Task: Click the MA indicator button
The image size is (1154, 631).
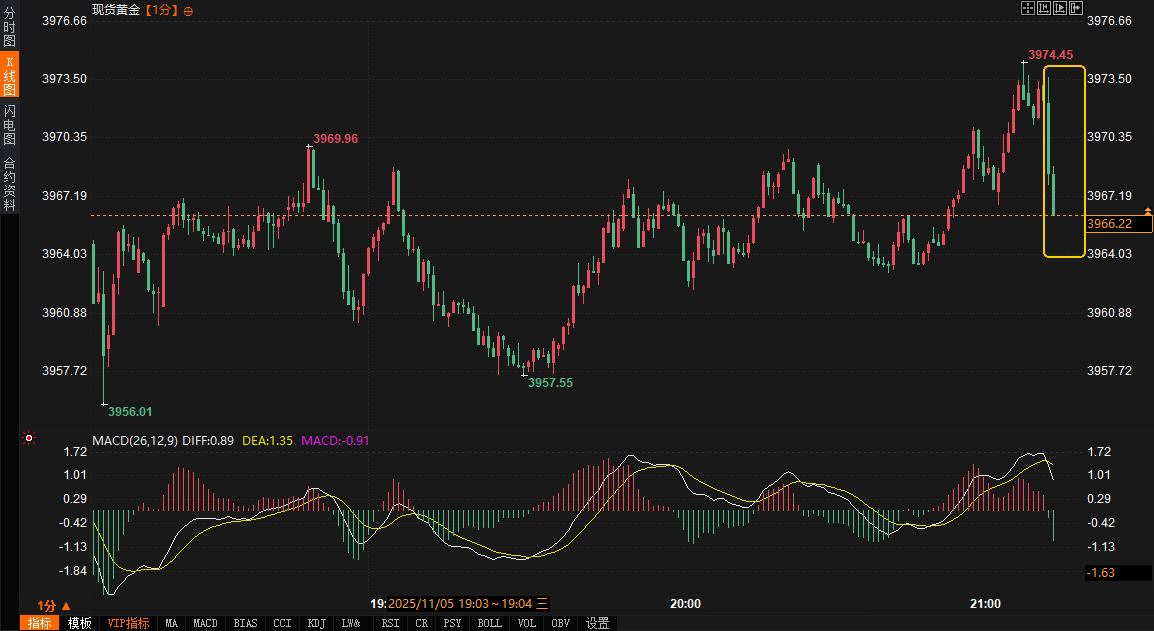Action: [x=171, y=623]
